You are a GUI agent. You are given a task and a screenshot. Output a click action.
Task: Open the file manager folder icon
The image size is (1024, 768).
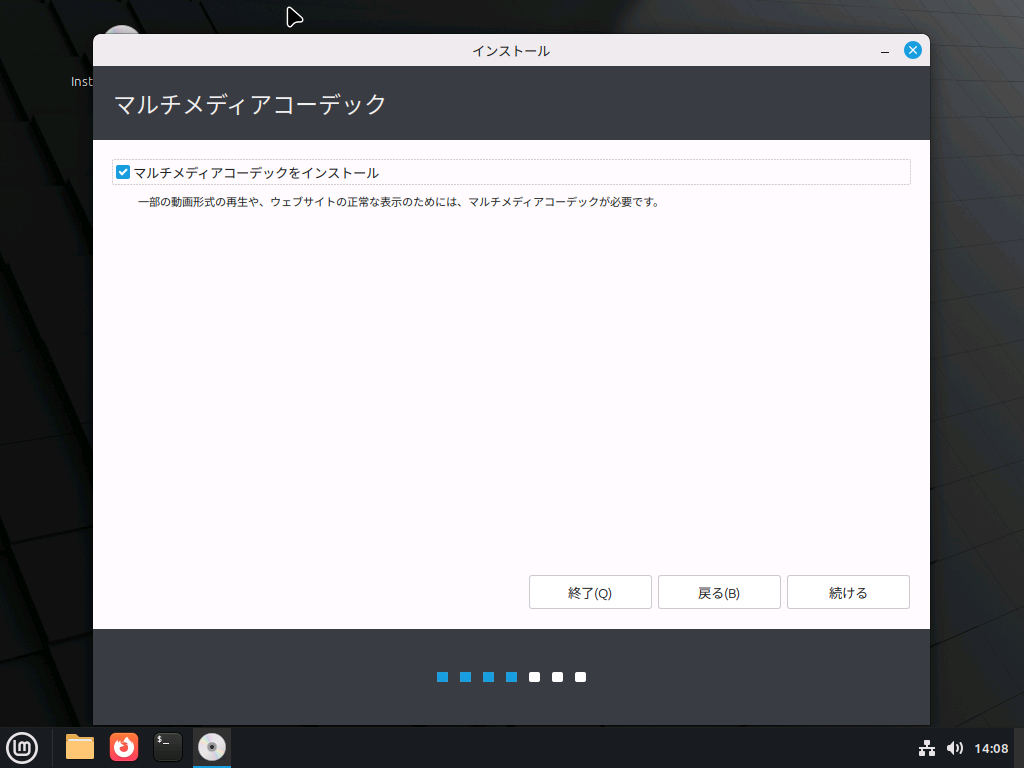(x=79, y=747)
